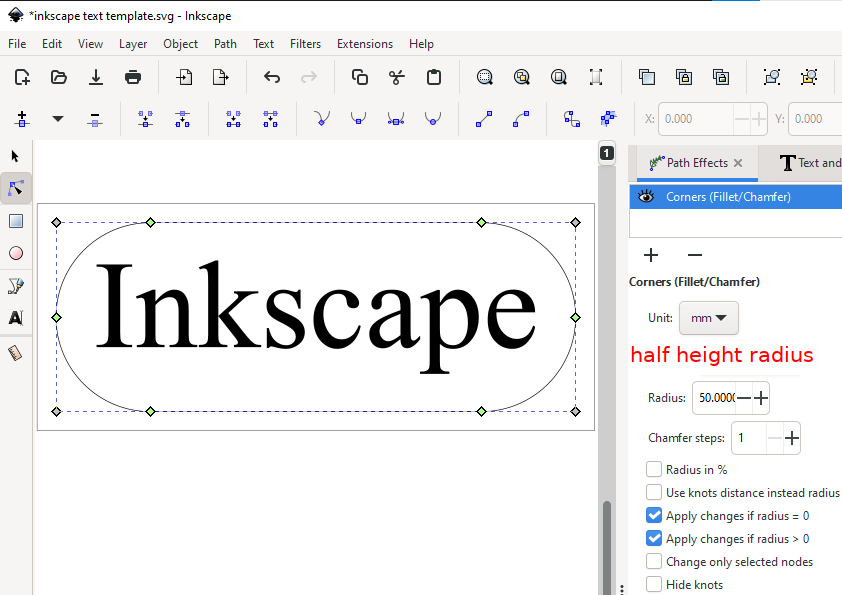Viewport: 842px width, 595px height.
Task: Zoom to fit drawing
Action: (521, 77)
